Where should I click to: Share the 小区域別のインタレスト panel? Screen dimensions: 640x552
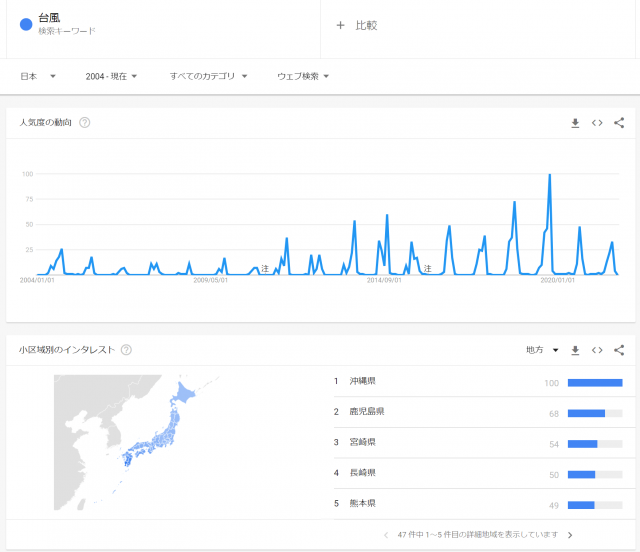point(619,350)
